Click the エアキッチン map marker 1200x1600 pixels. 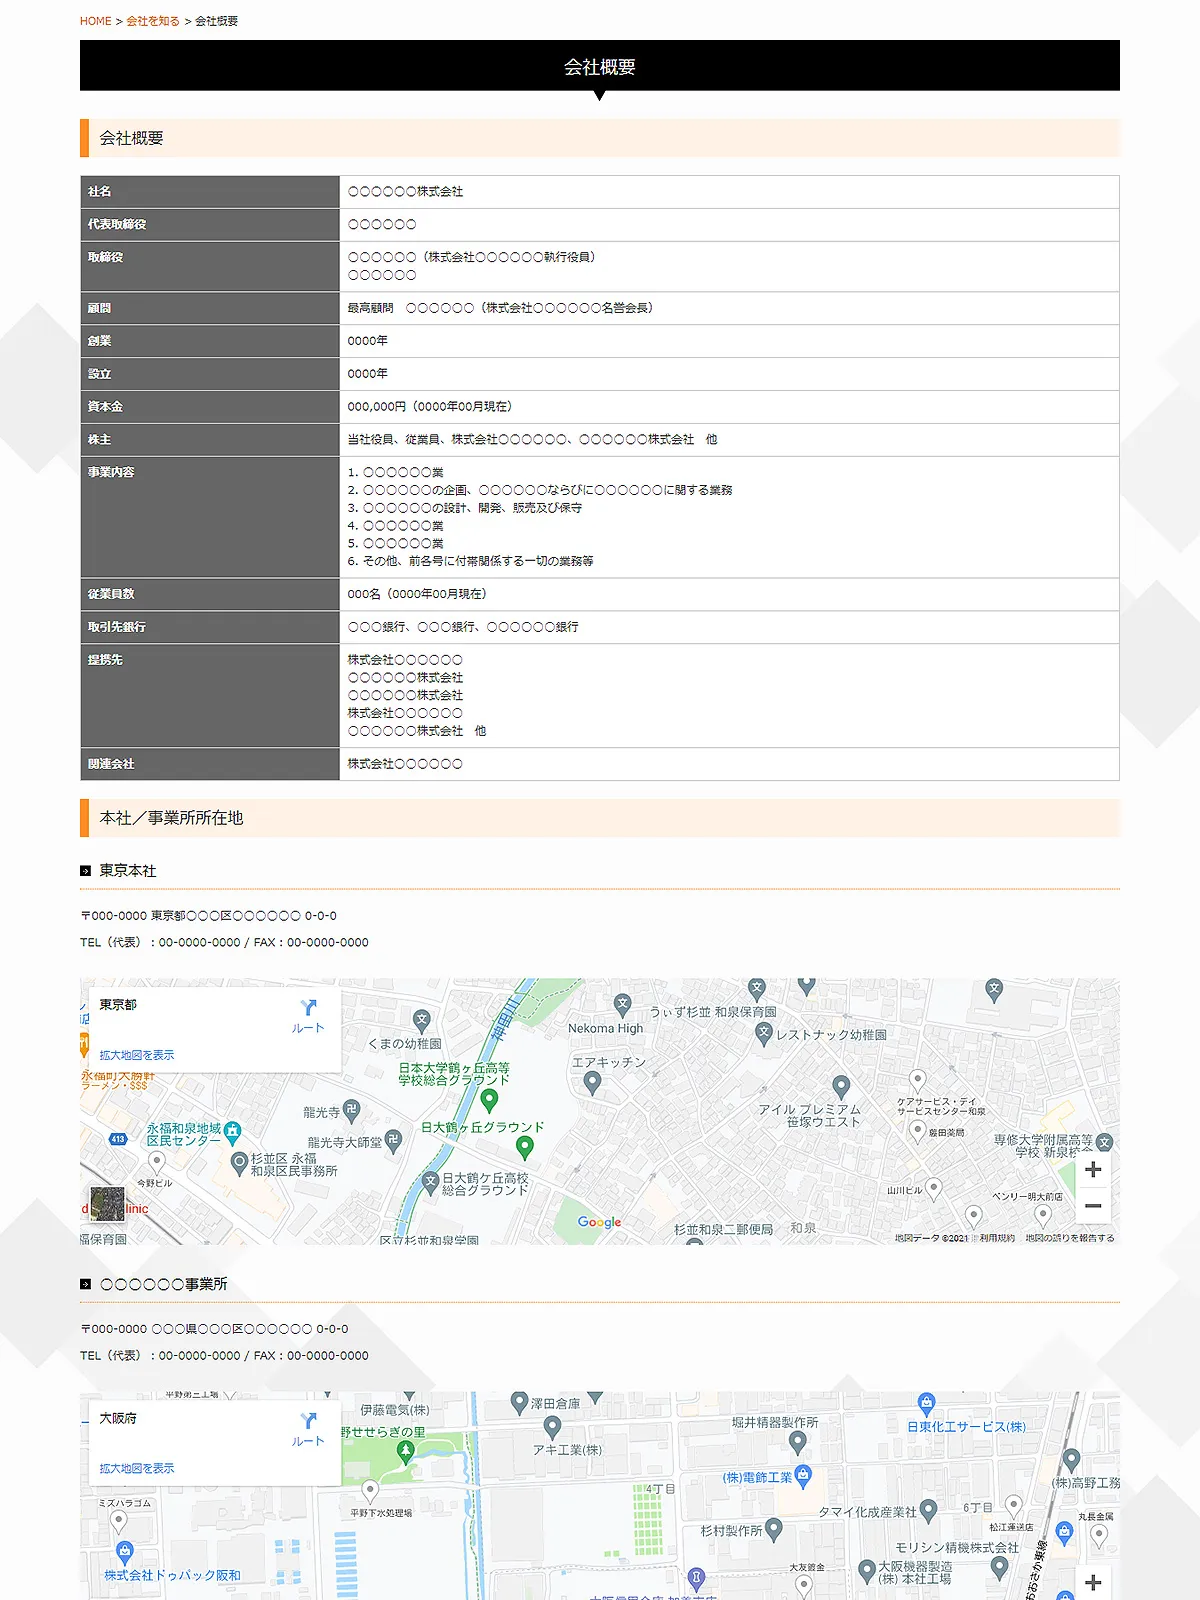[592, 1081]
